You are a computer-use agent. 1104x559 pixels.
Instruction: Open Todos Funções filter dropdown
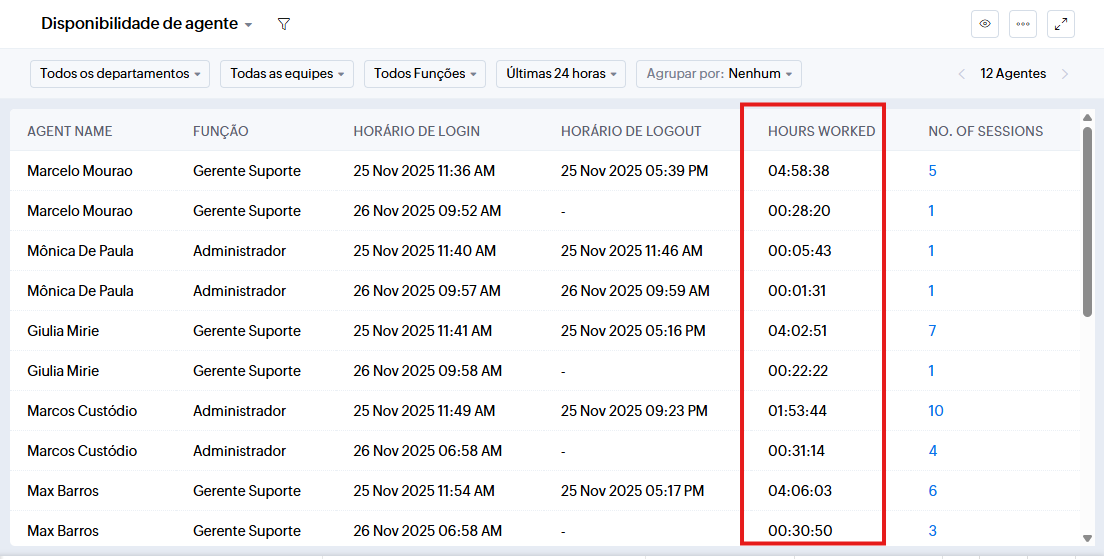click(x=425, y=74)
